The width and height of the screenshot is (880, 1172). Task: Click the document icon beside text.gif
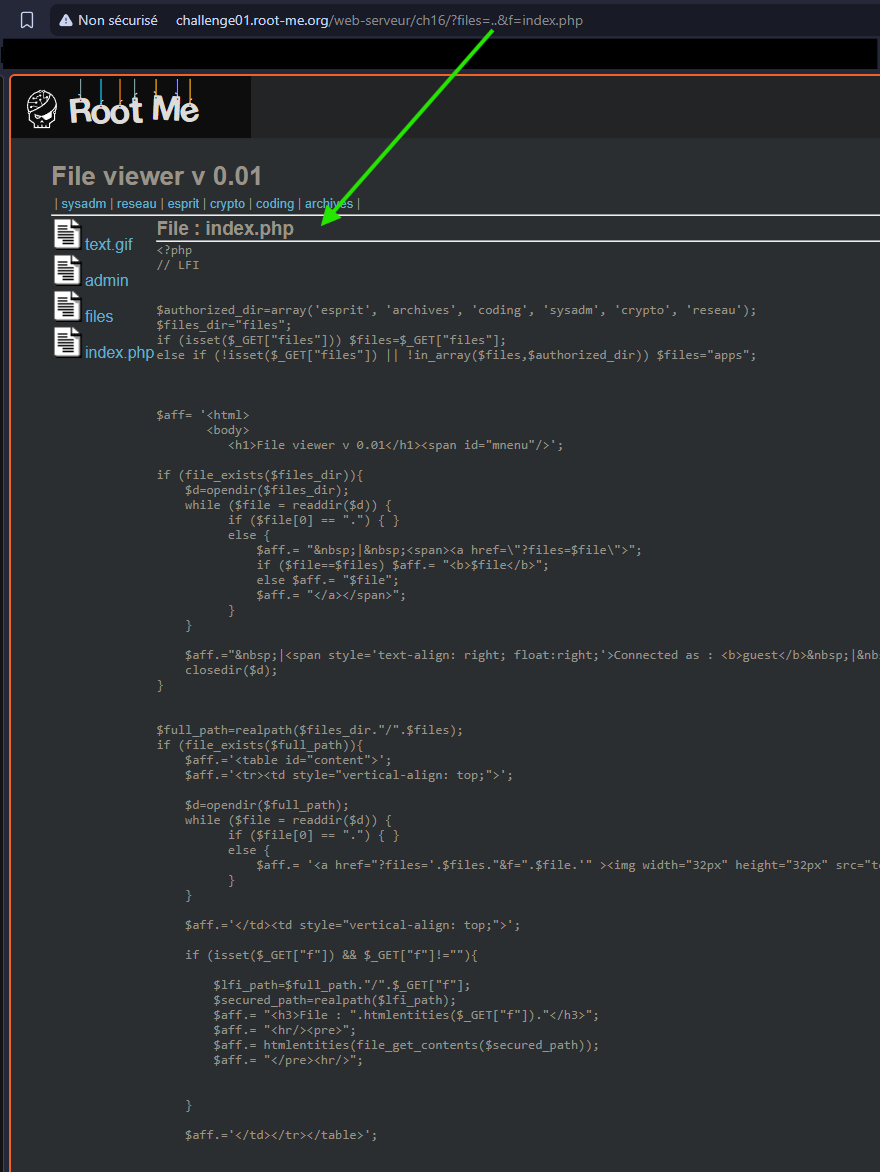pyautogui.click(x=67, y=234)
